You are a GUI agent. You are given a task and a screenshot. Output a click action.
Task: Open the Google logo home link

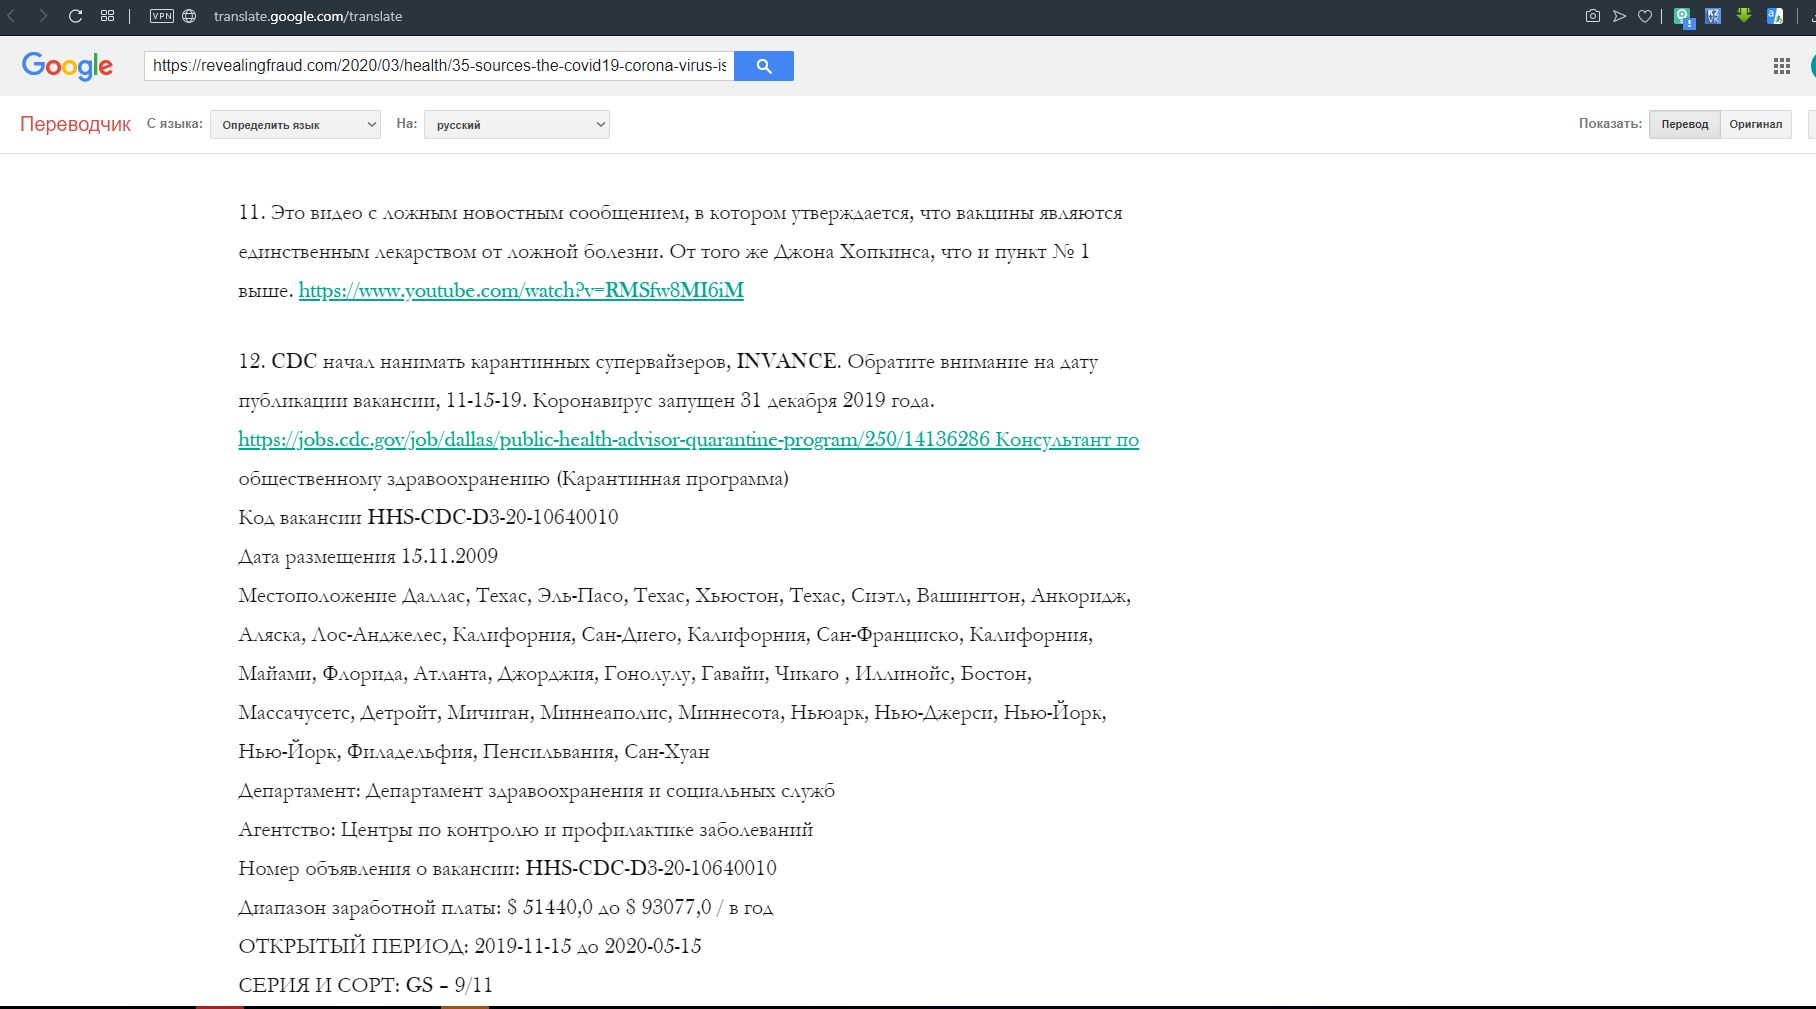click(x=67, y=66)
